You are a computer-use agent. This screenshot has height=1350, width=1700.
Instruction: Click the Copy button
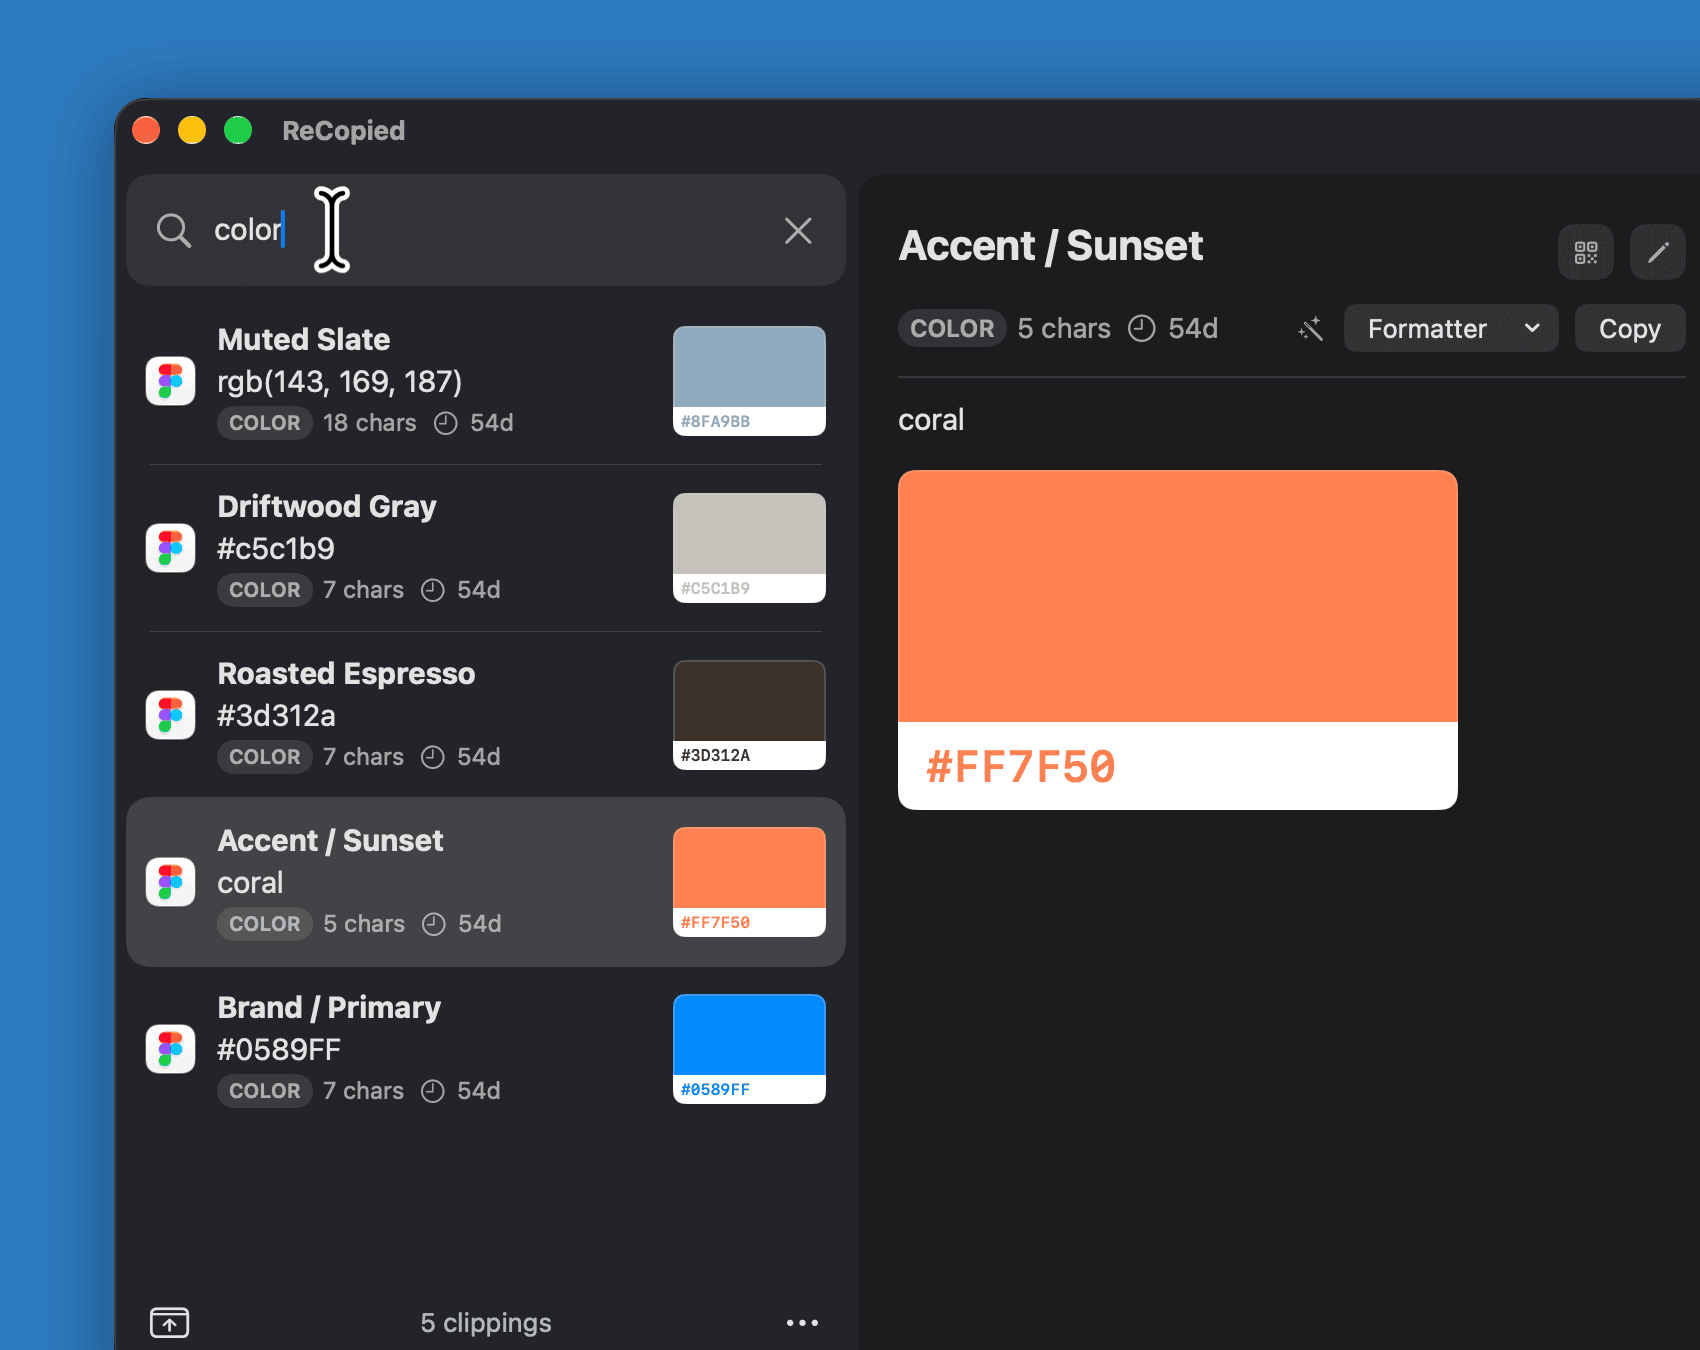click(x=1630, y=328)
